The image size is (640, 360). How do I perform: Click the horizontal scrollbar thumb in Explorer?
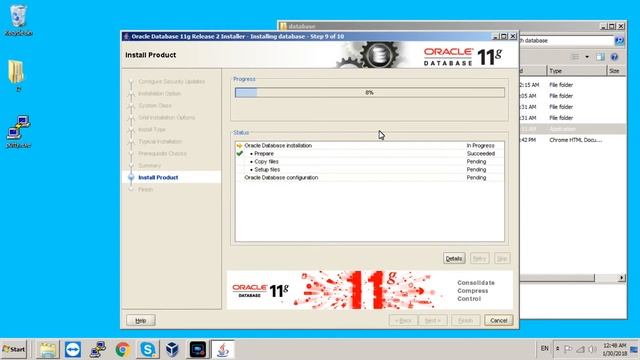[x=557, y=278]
